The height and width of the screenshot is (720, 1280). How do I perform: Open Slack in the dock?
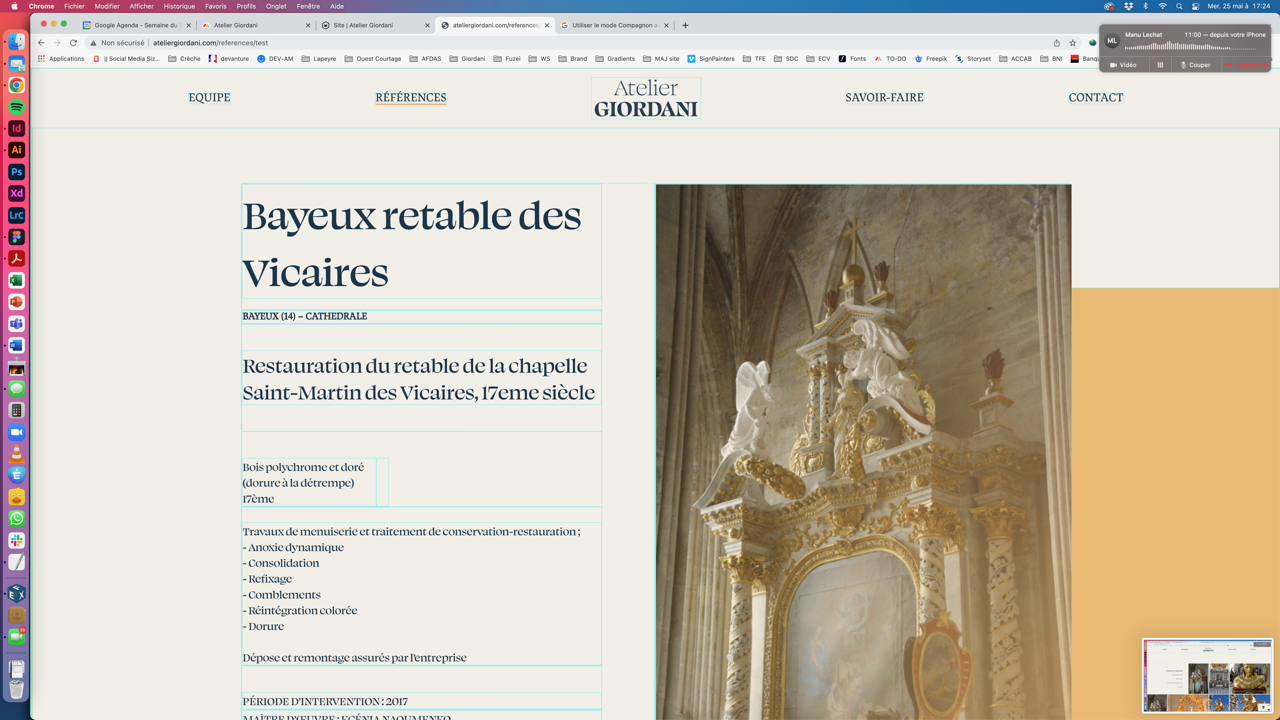coord(16,540)
